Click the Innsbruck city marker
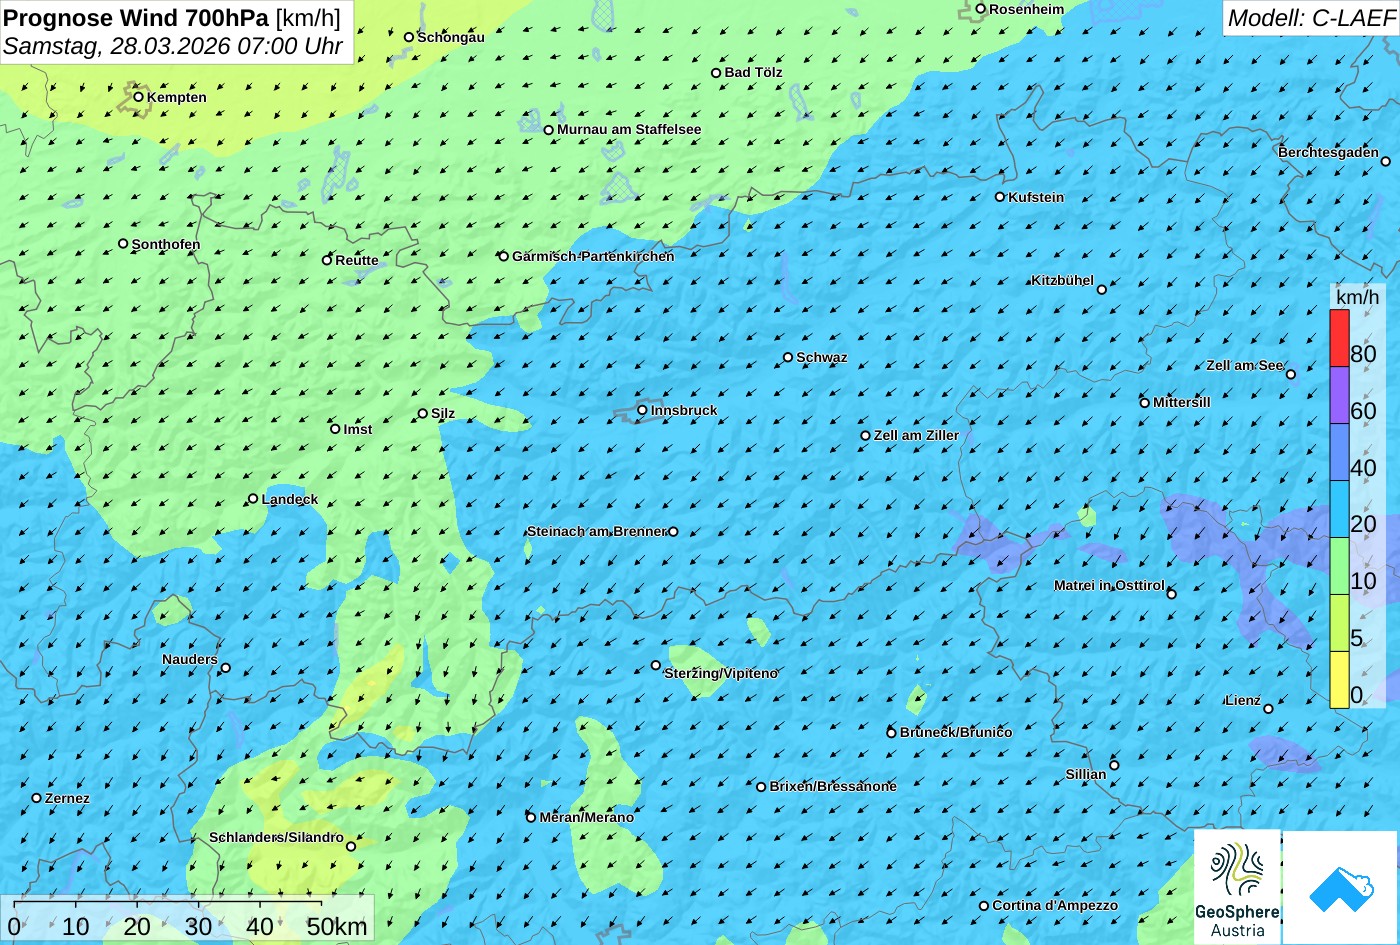 click(642, 410)
